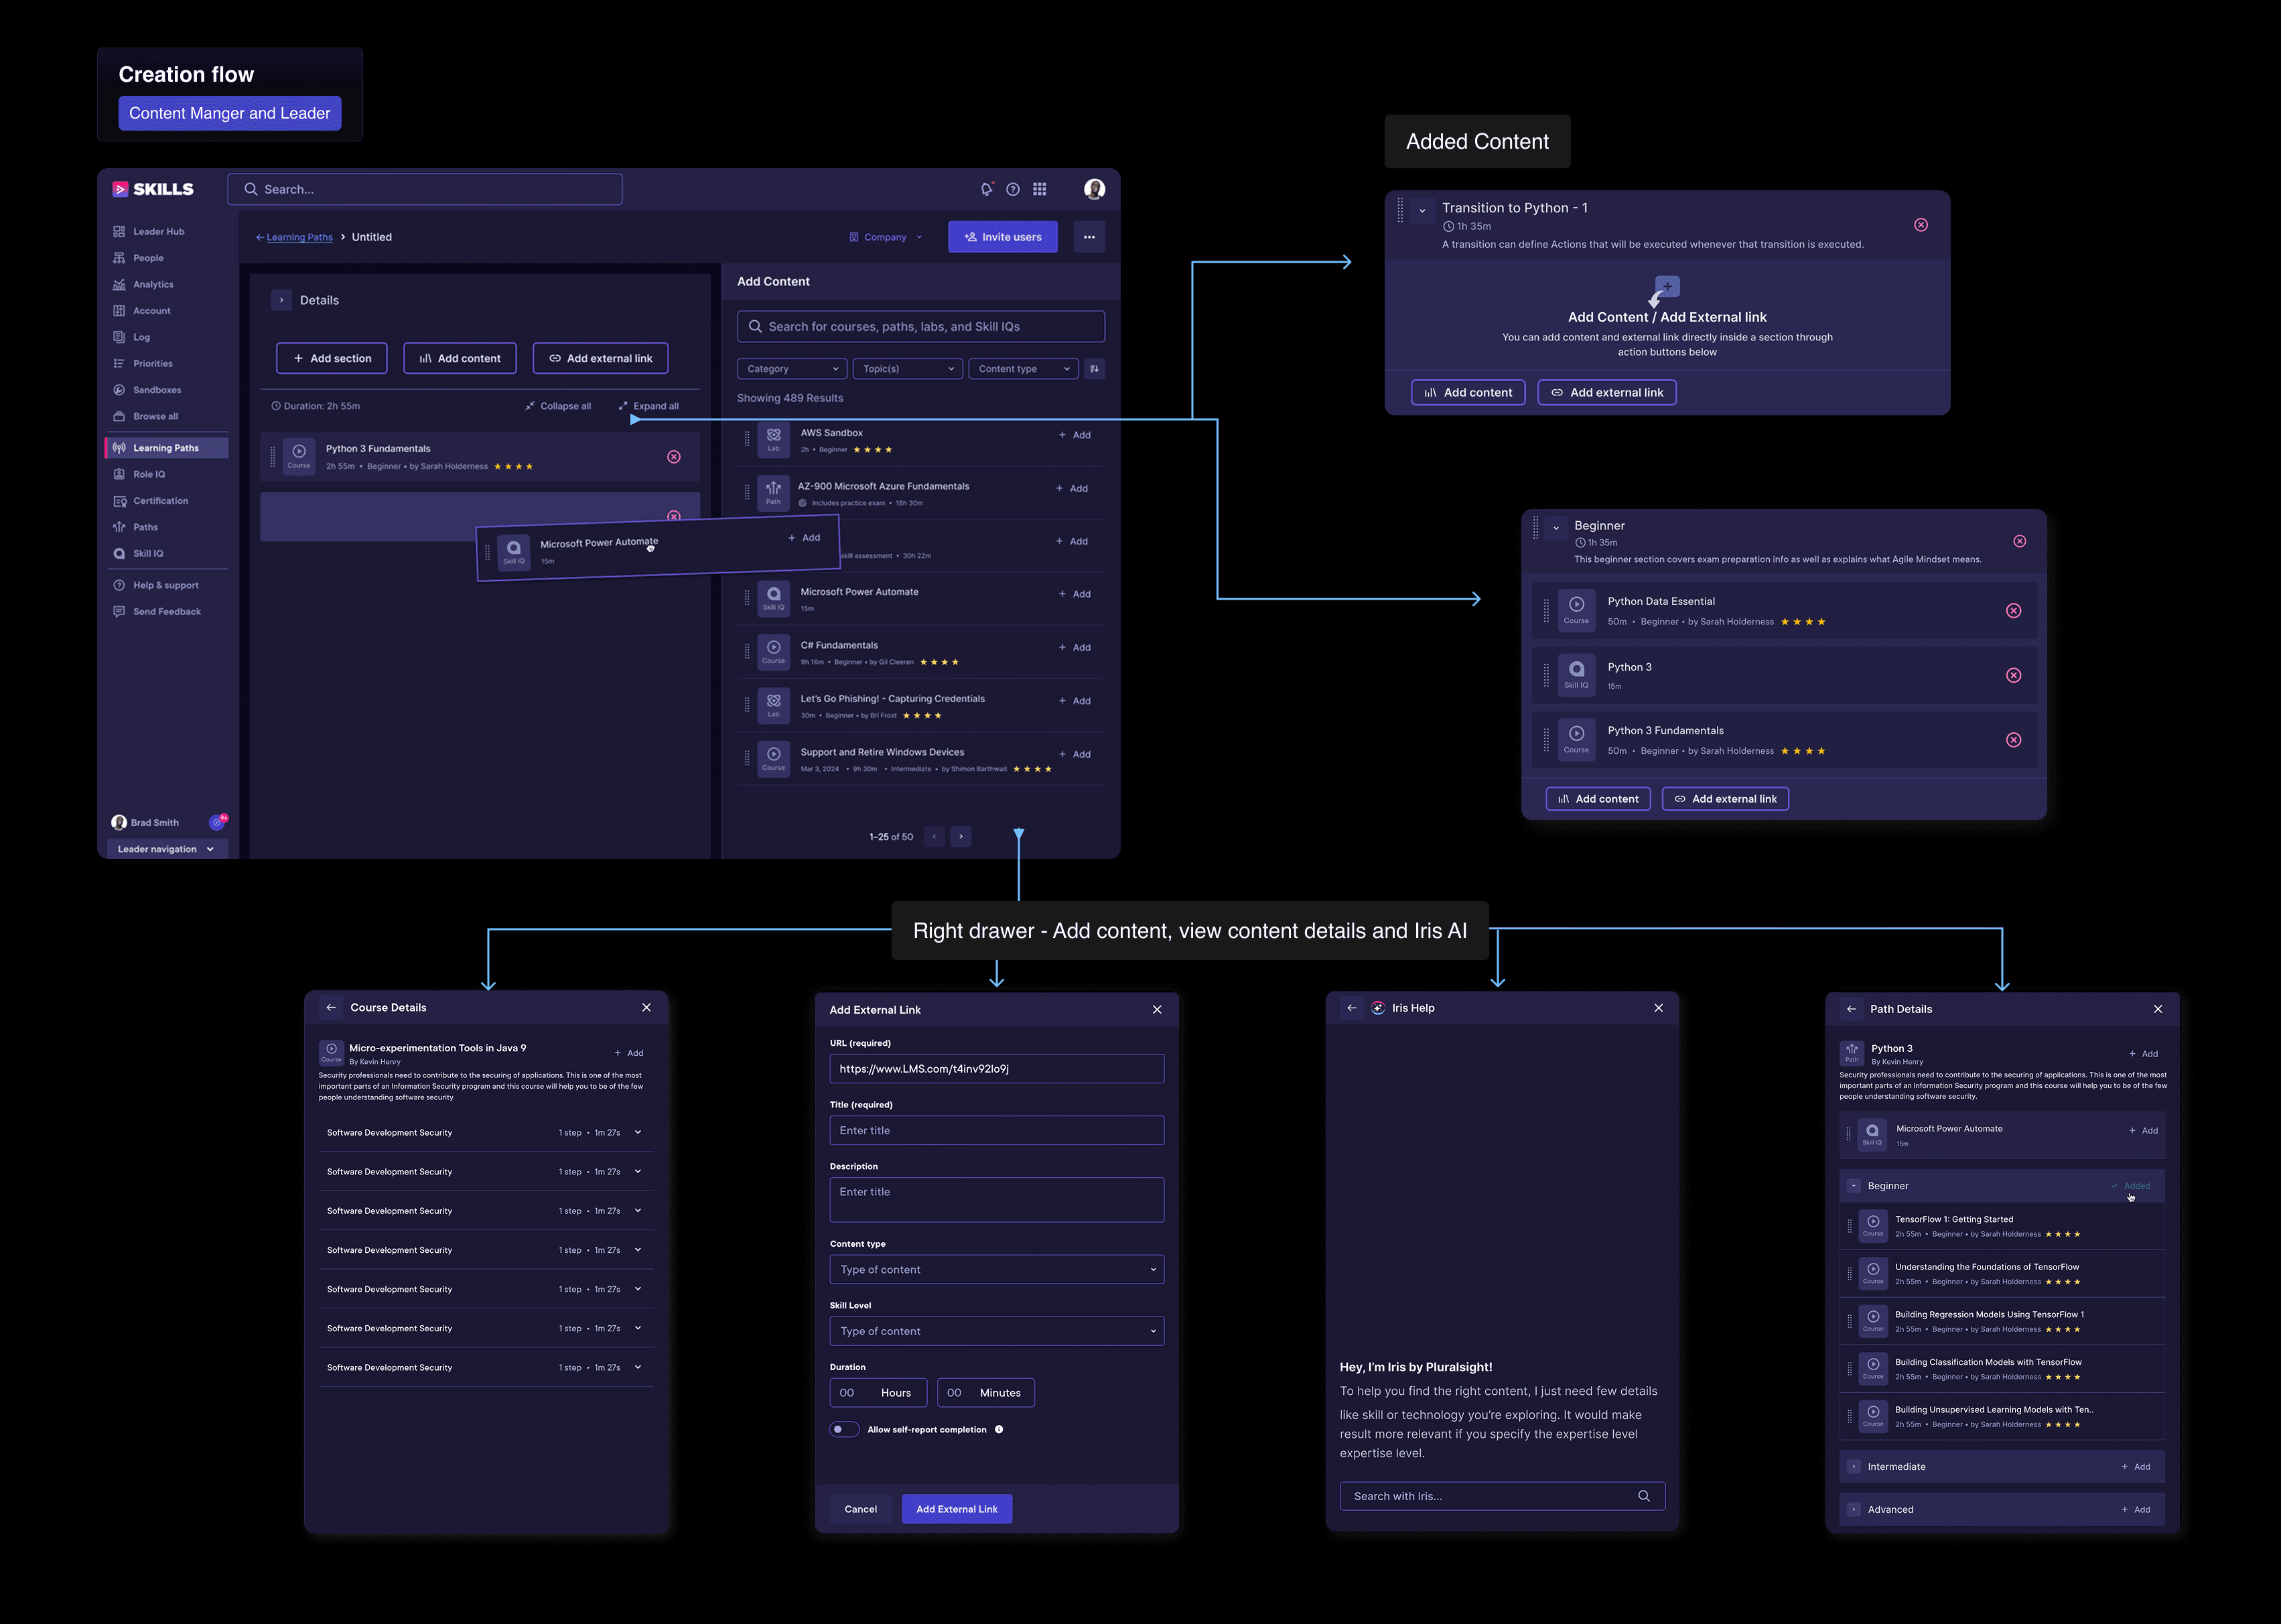The height and width of the screenshot is (1624, 2281).
Task: Submit with the Add External Link button
Action: click(957, 1509)
